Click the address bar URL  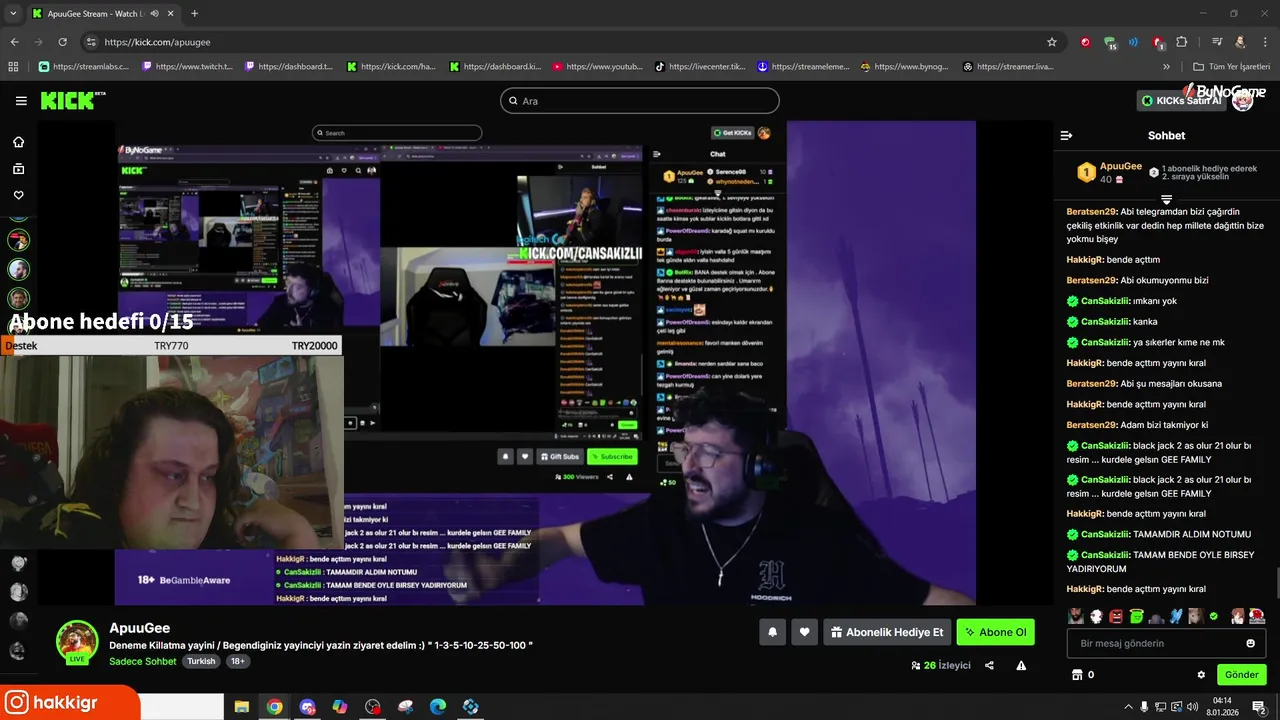pyautogui.click(x=157, y=42)
